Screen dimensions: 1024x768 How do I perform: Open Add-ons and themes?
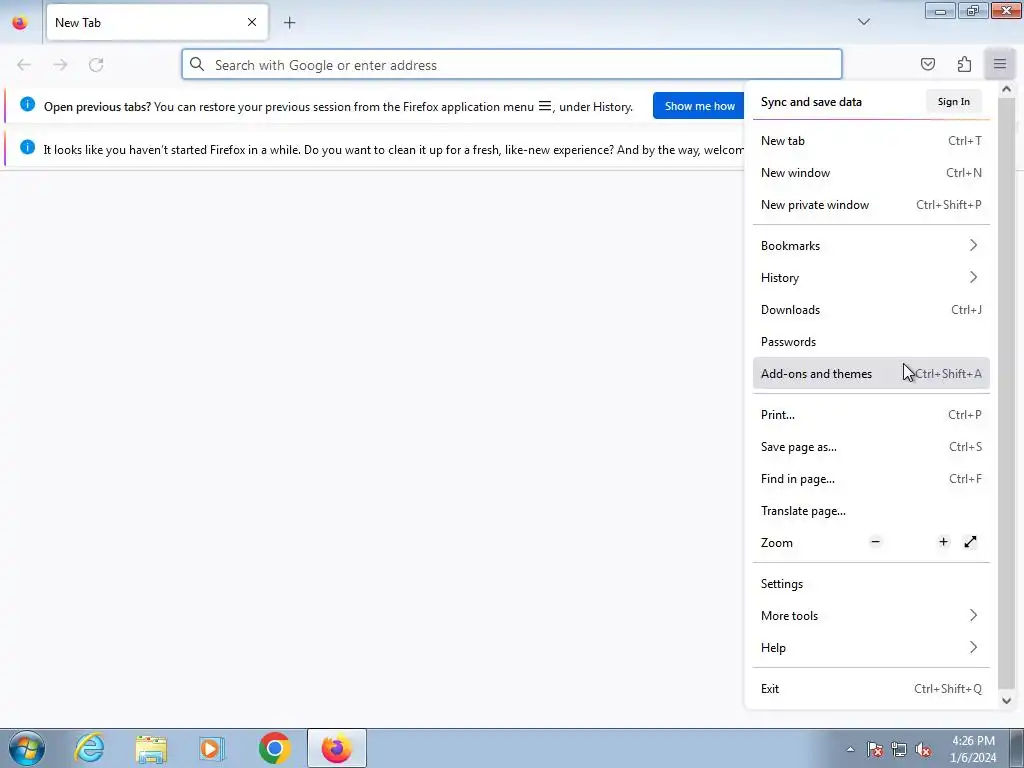(871, 374)
